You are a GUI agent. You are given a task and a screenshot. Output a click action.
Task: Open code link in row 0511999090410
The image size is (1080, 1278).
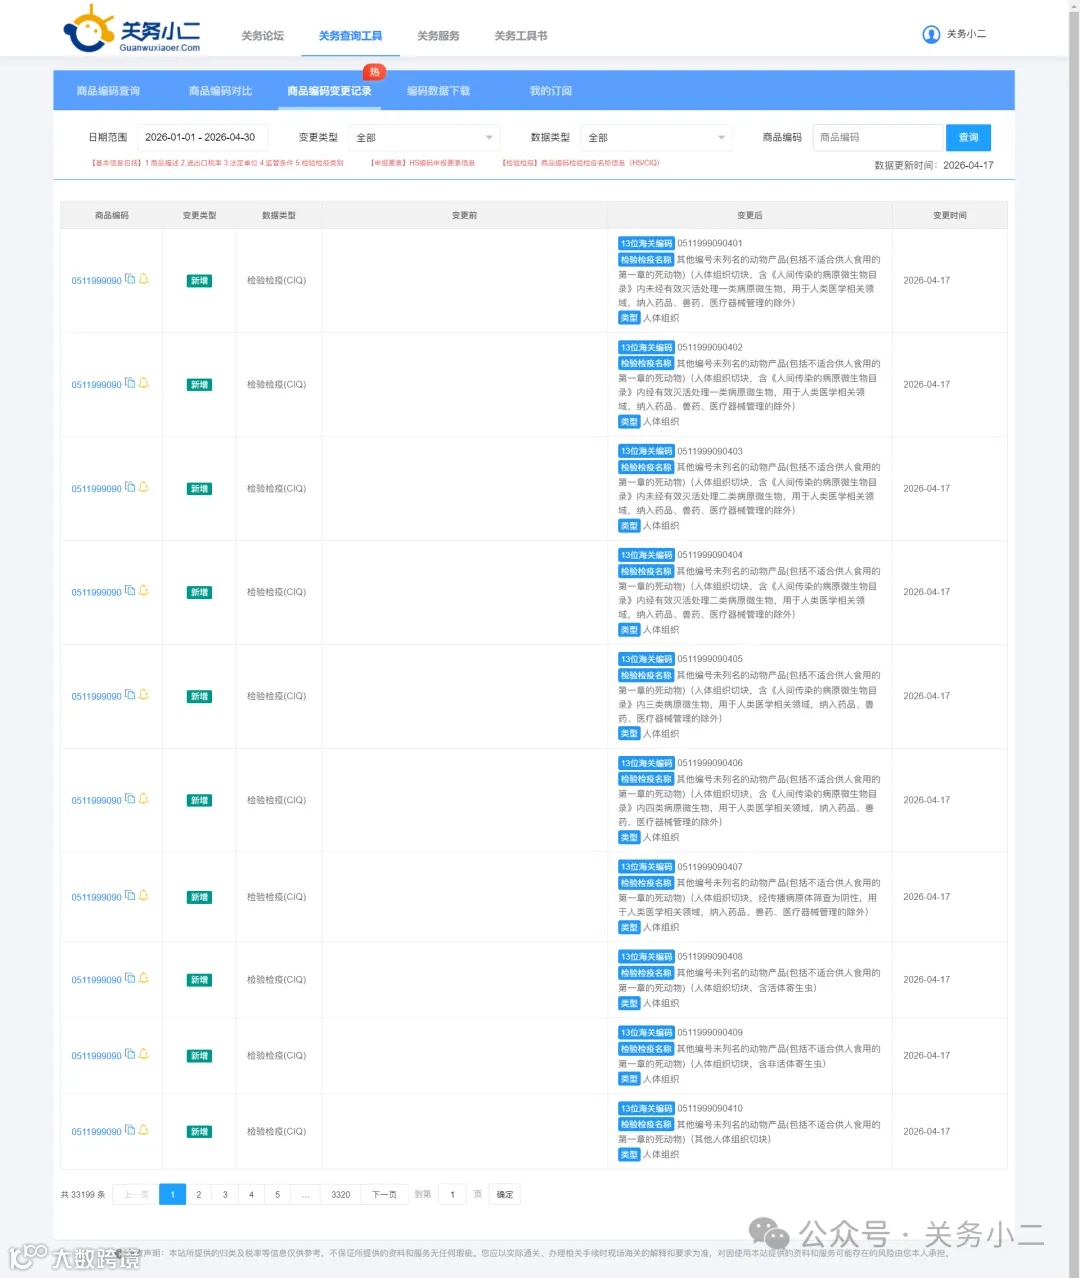tap(96, 1132)
